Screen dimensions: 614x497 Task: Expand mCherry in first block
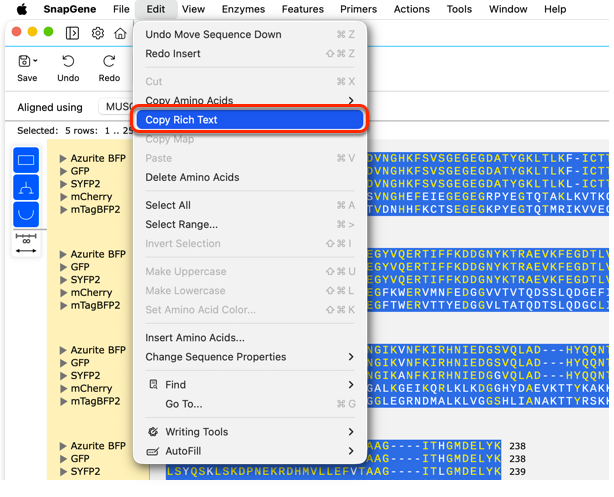click(63, 197)
